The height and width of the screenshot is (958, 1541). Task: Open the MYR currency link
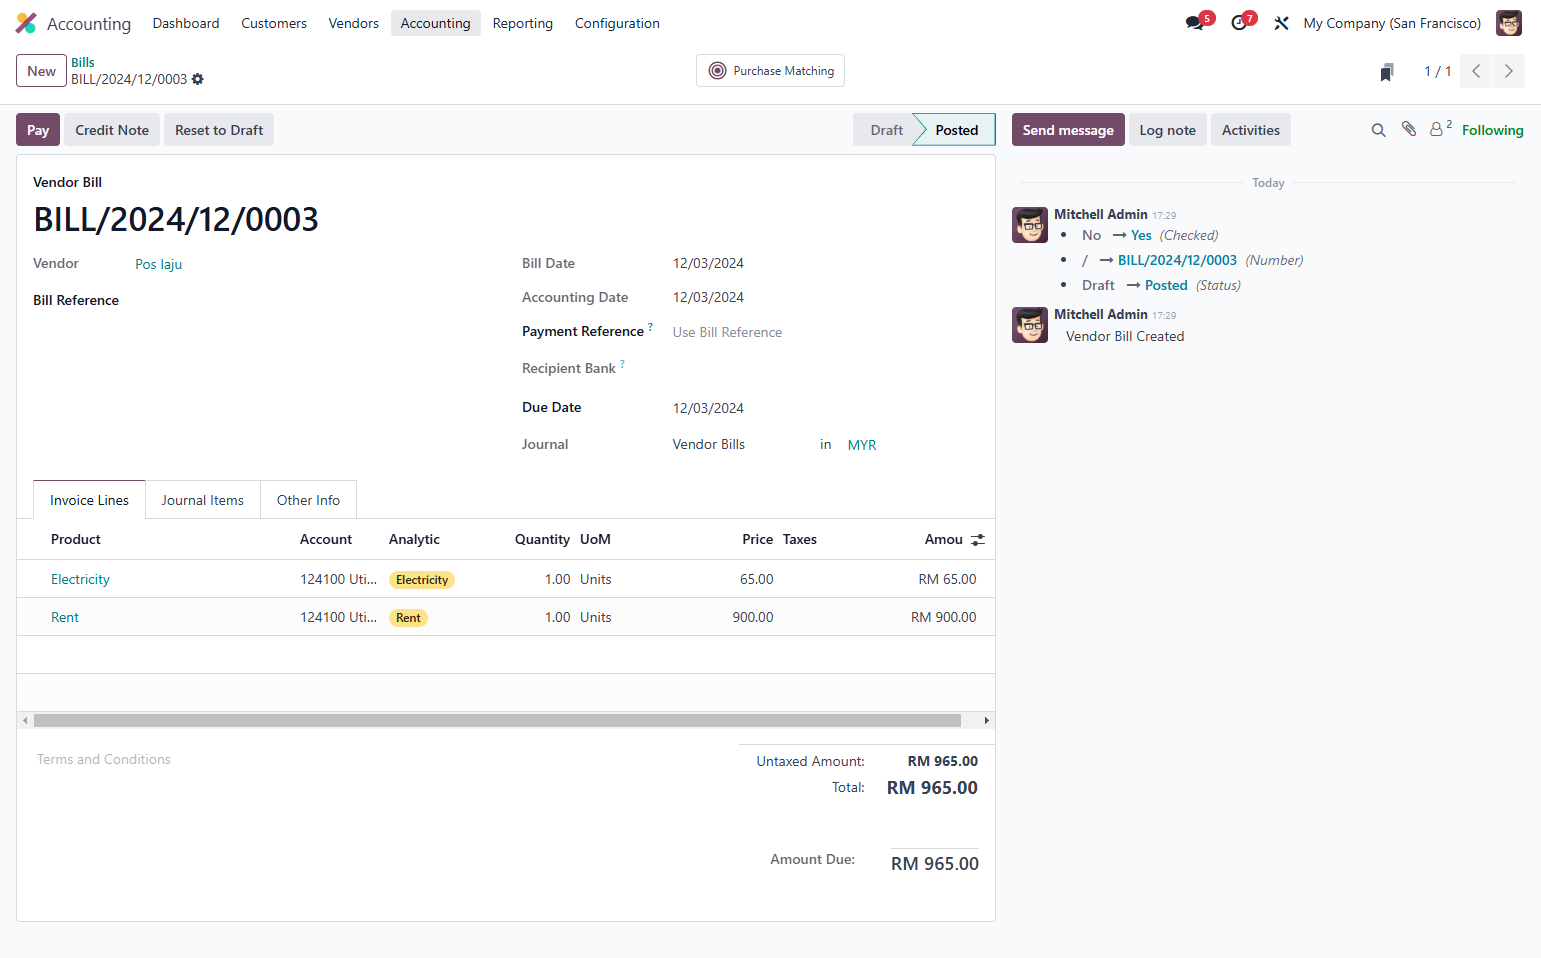862,445
